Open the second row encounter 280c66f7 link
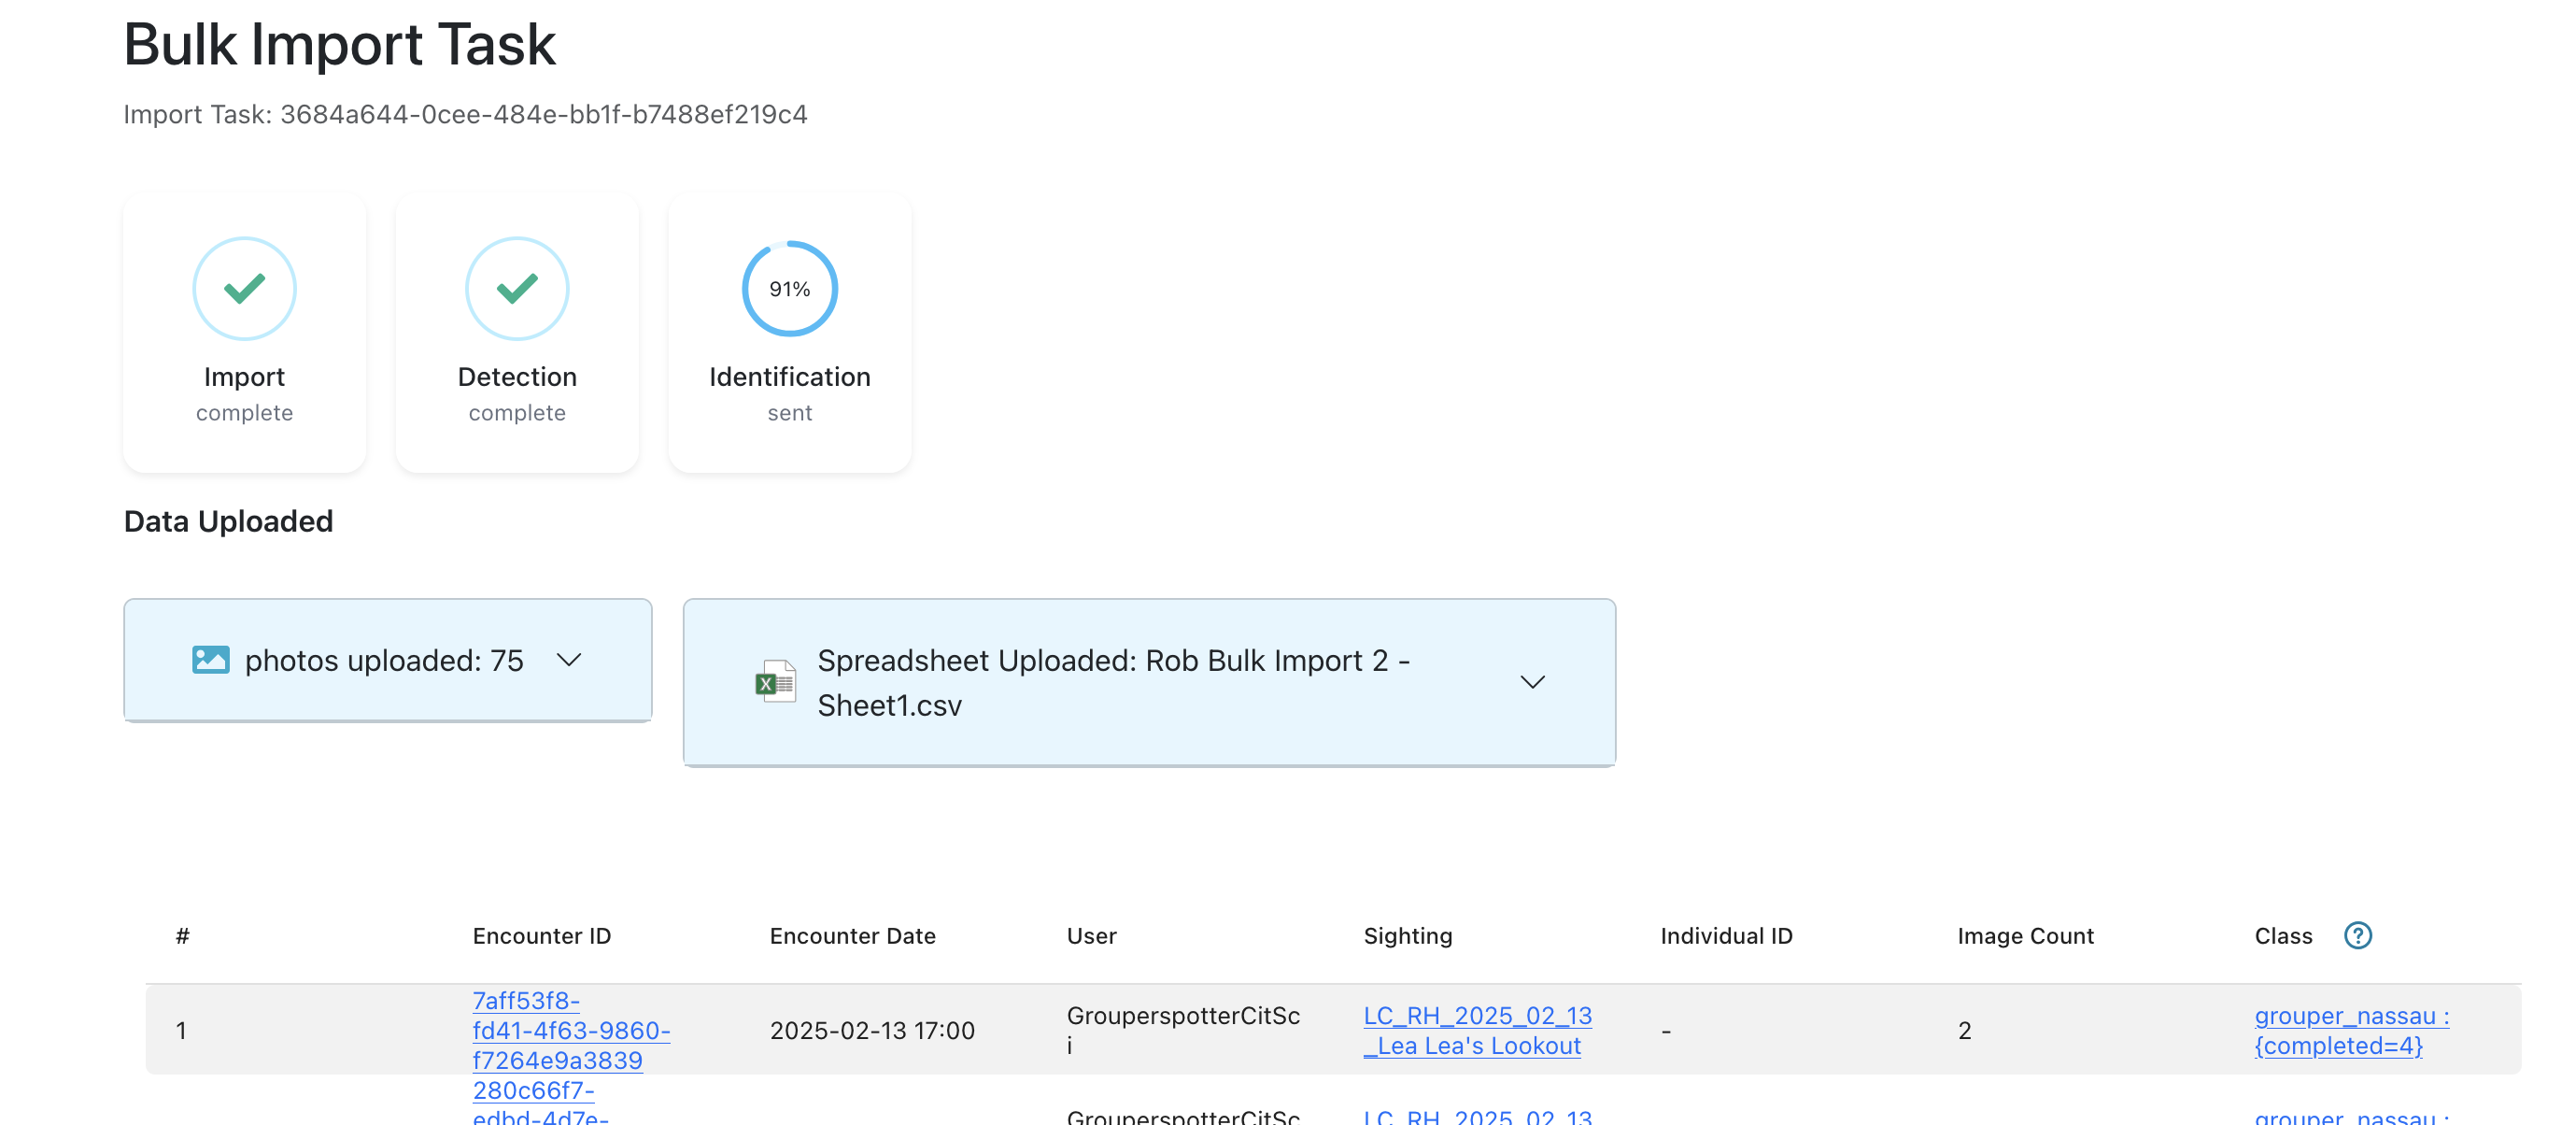 (533, 1091)
